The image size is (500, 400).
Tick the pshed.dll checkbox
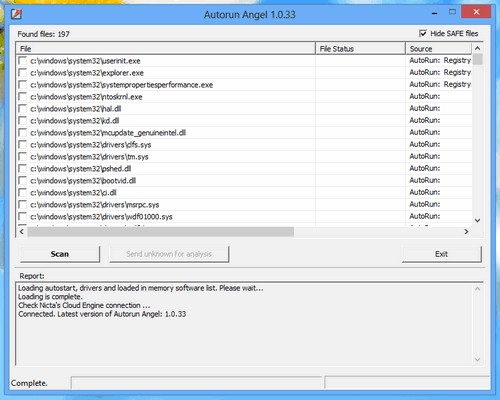pos(23,169)
